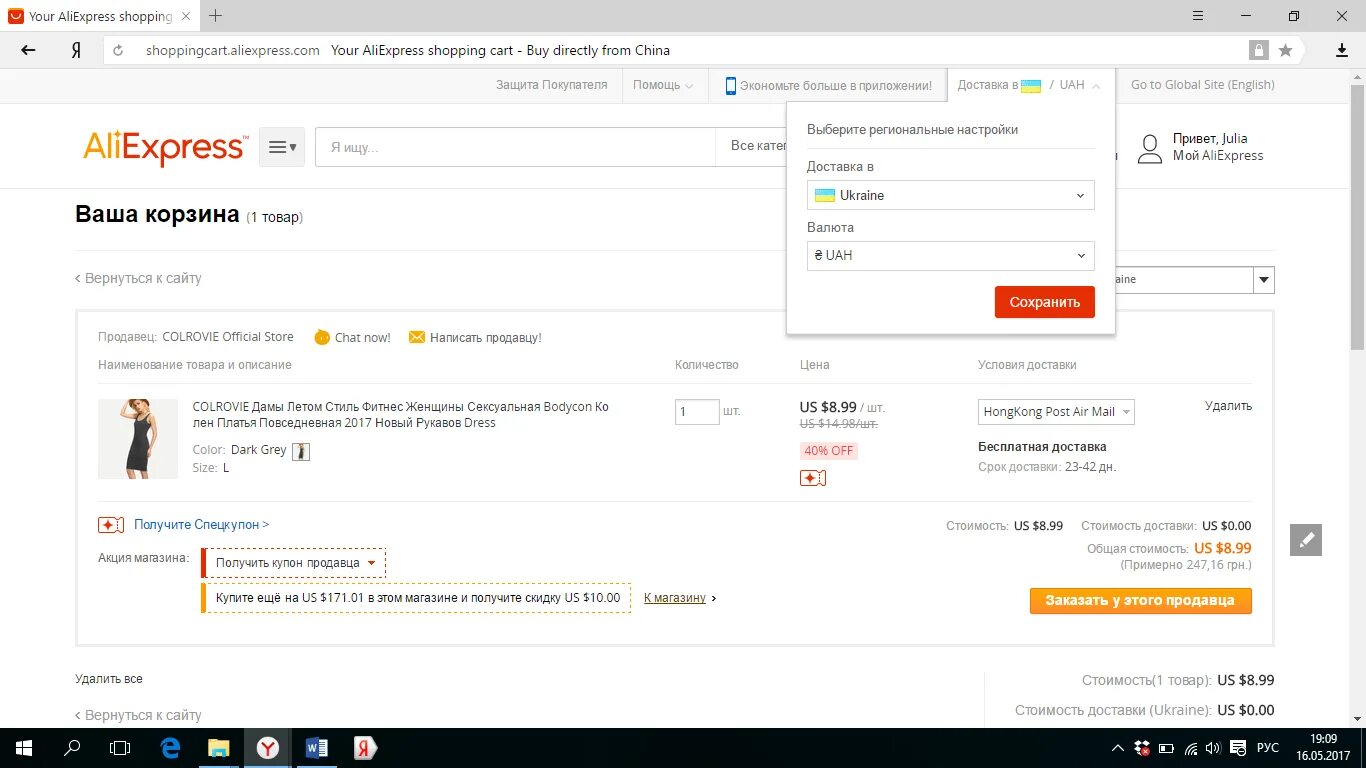Click Удалить все link

click(109, 679)
